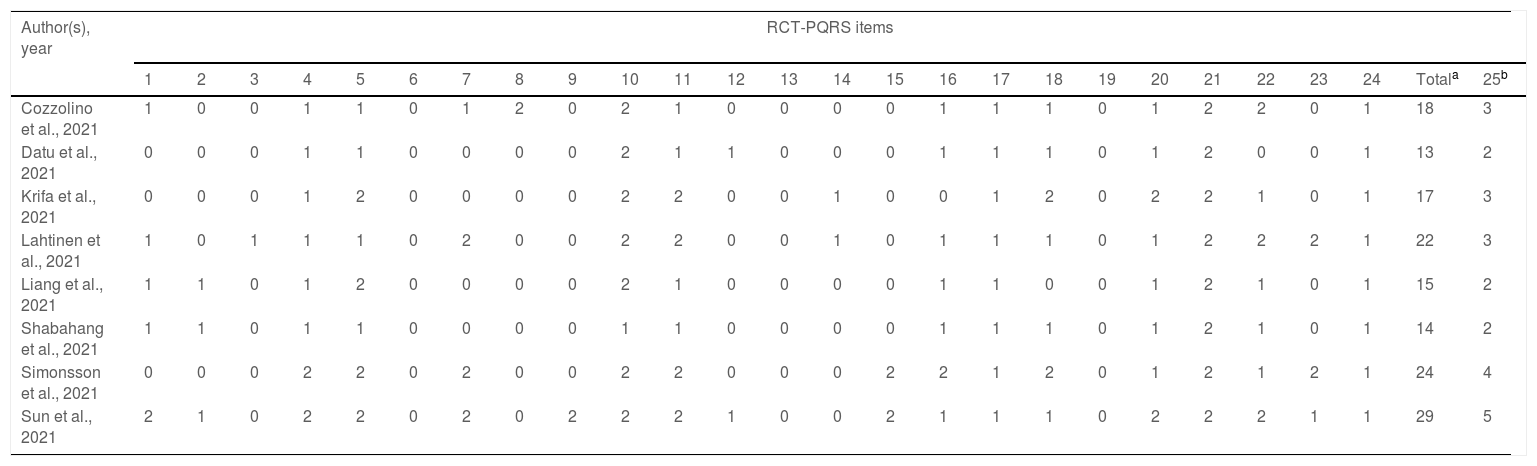This screenshot has width=1537, height=466.
Task: Click the "Author(s), year" column header
Action: tap(56, 37)
